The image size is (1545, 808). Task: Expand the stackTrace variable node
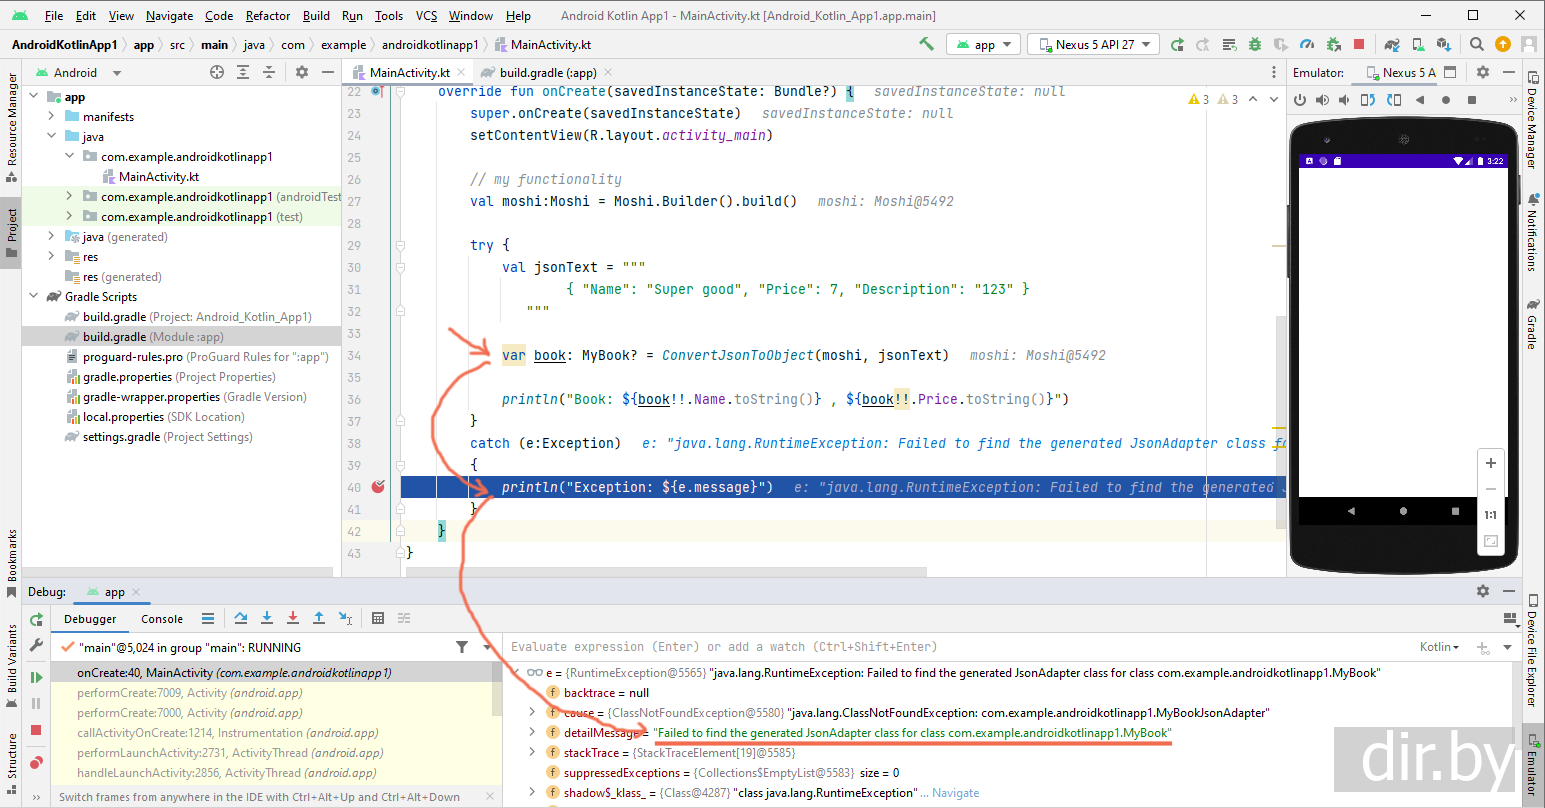point(532,753)
